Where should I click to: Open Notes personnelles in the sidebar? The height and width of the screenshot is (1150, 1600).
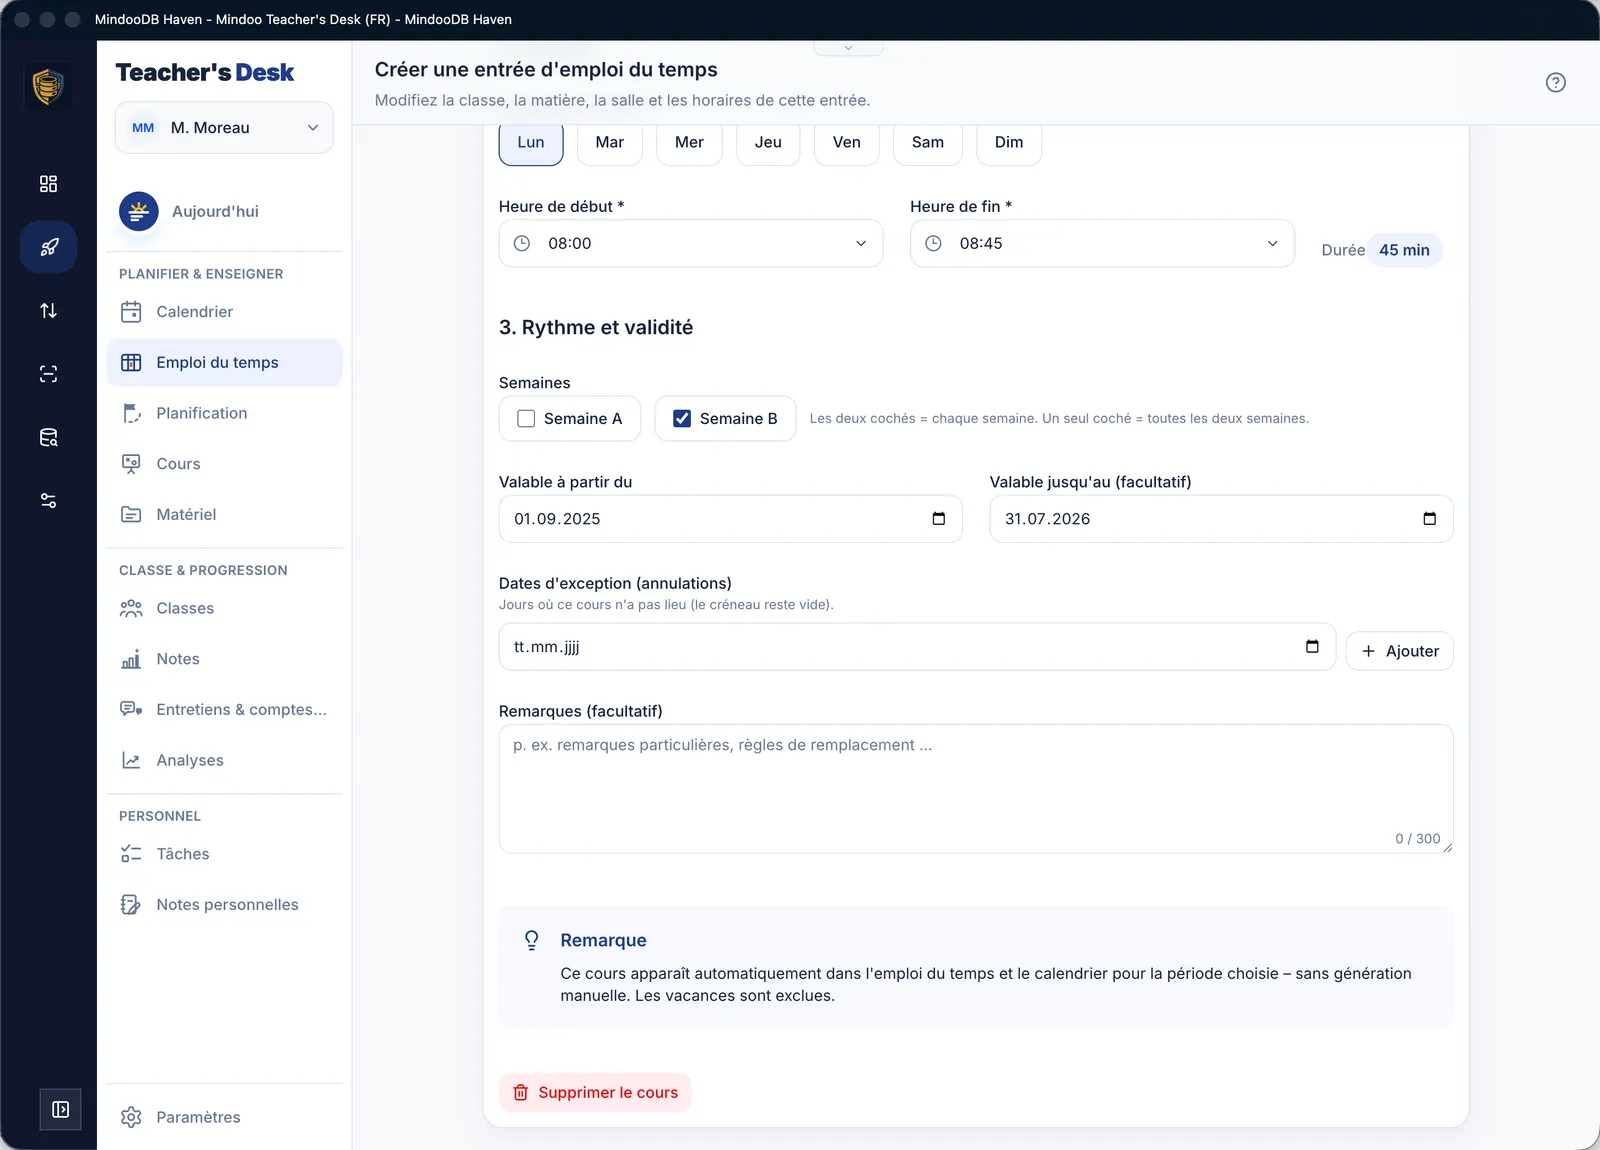[x=224, y=905]
